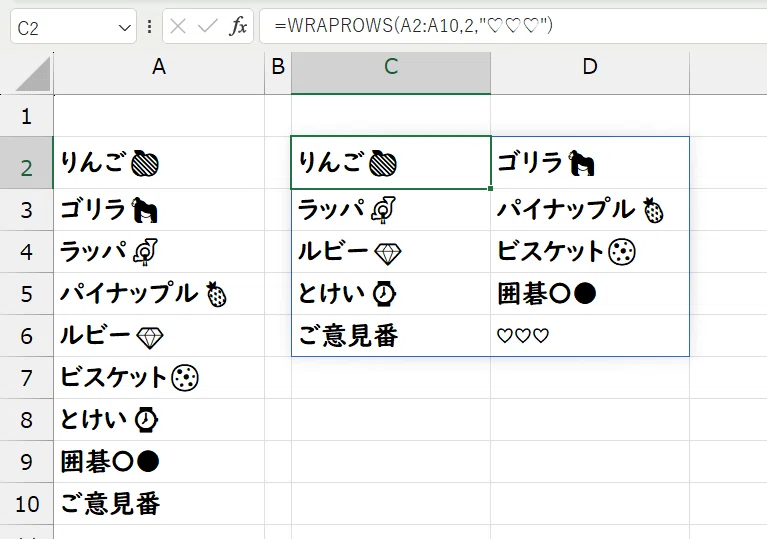Confirm the formula with checkmark icon
The width and height of the screenshot is (767, 539).
[207, 26]
